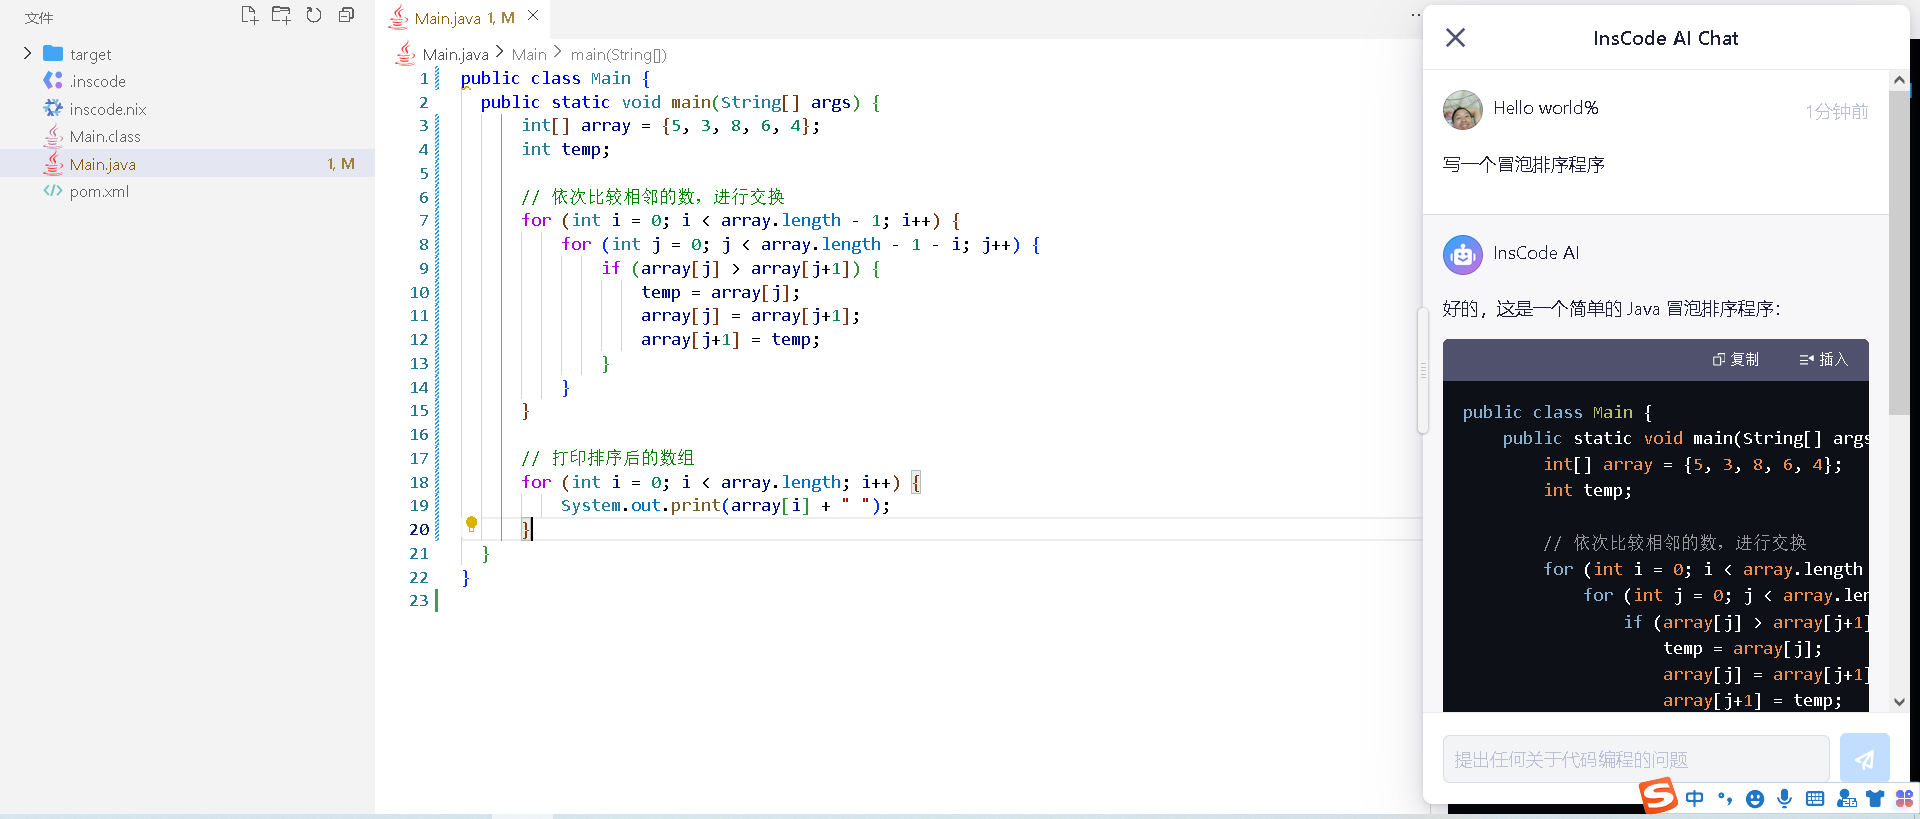The image size is (1920, 819).
Task: Refresh the file explorer
Action: pos(314,15)
